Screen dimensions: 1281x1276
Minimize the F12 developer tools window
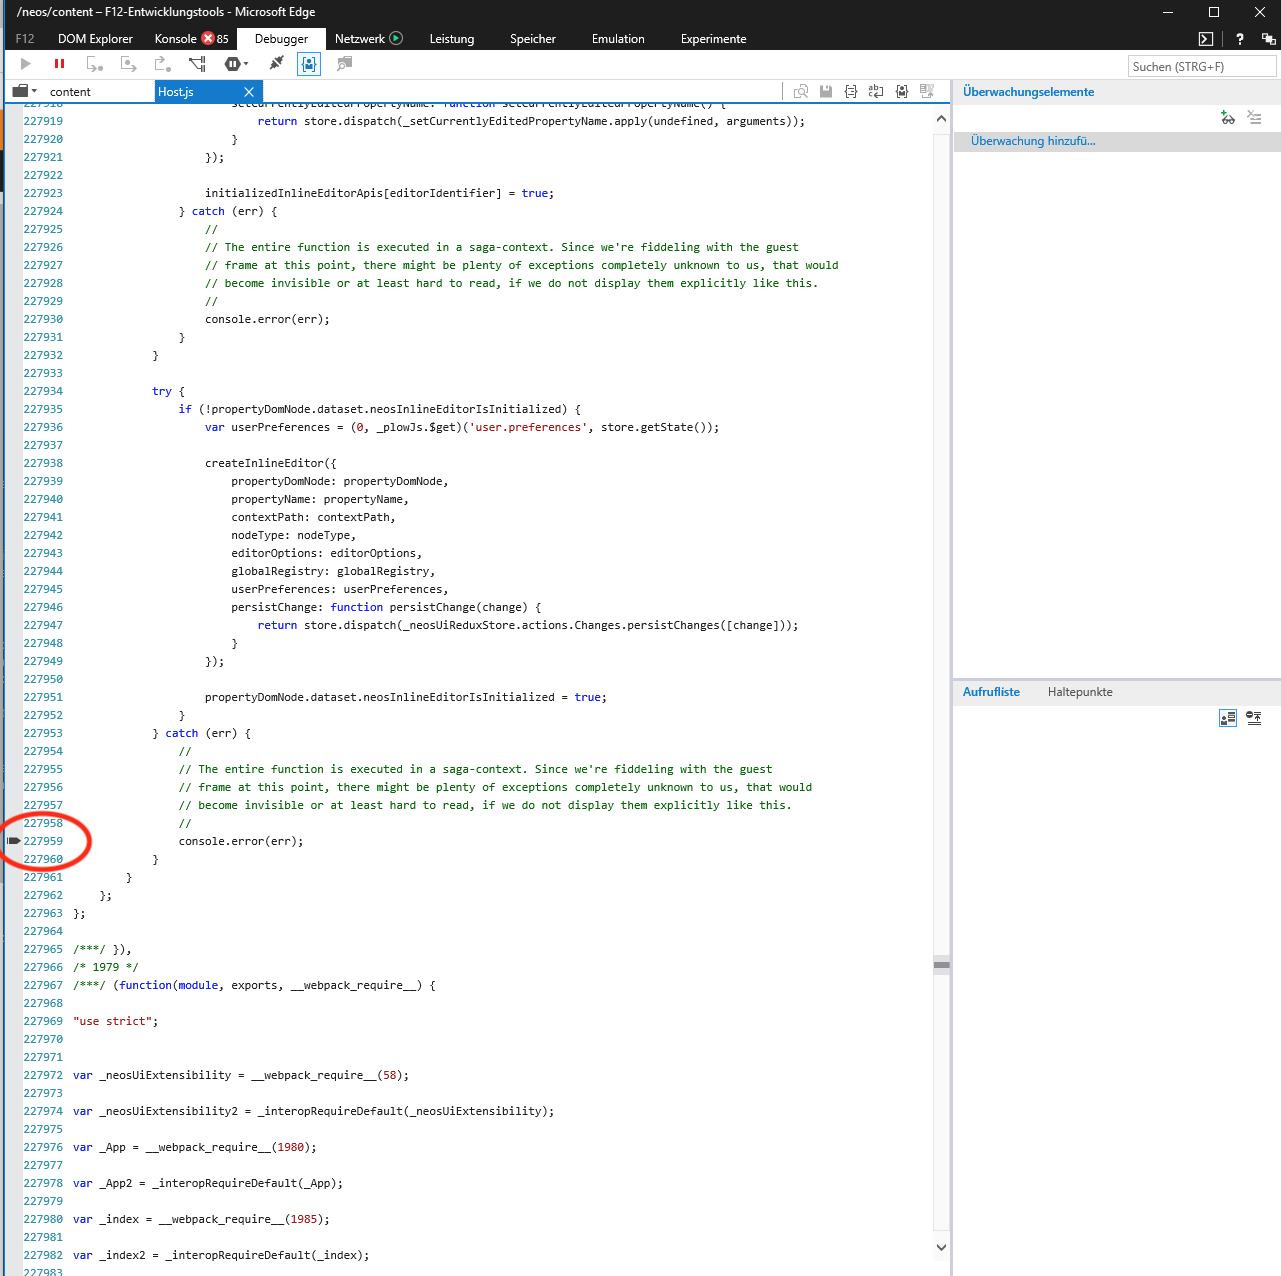1168,12
